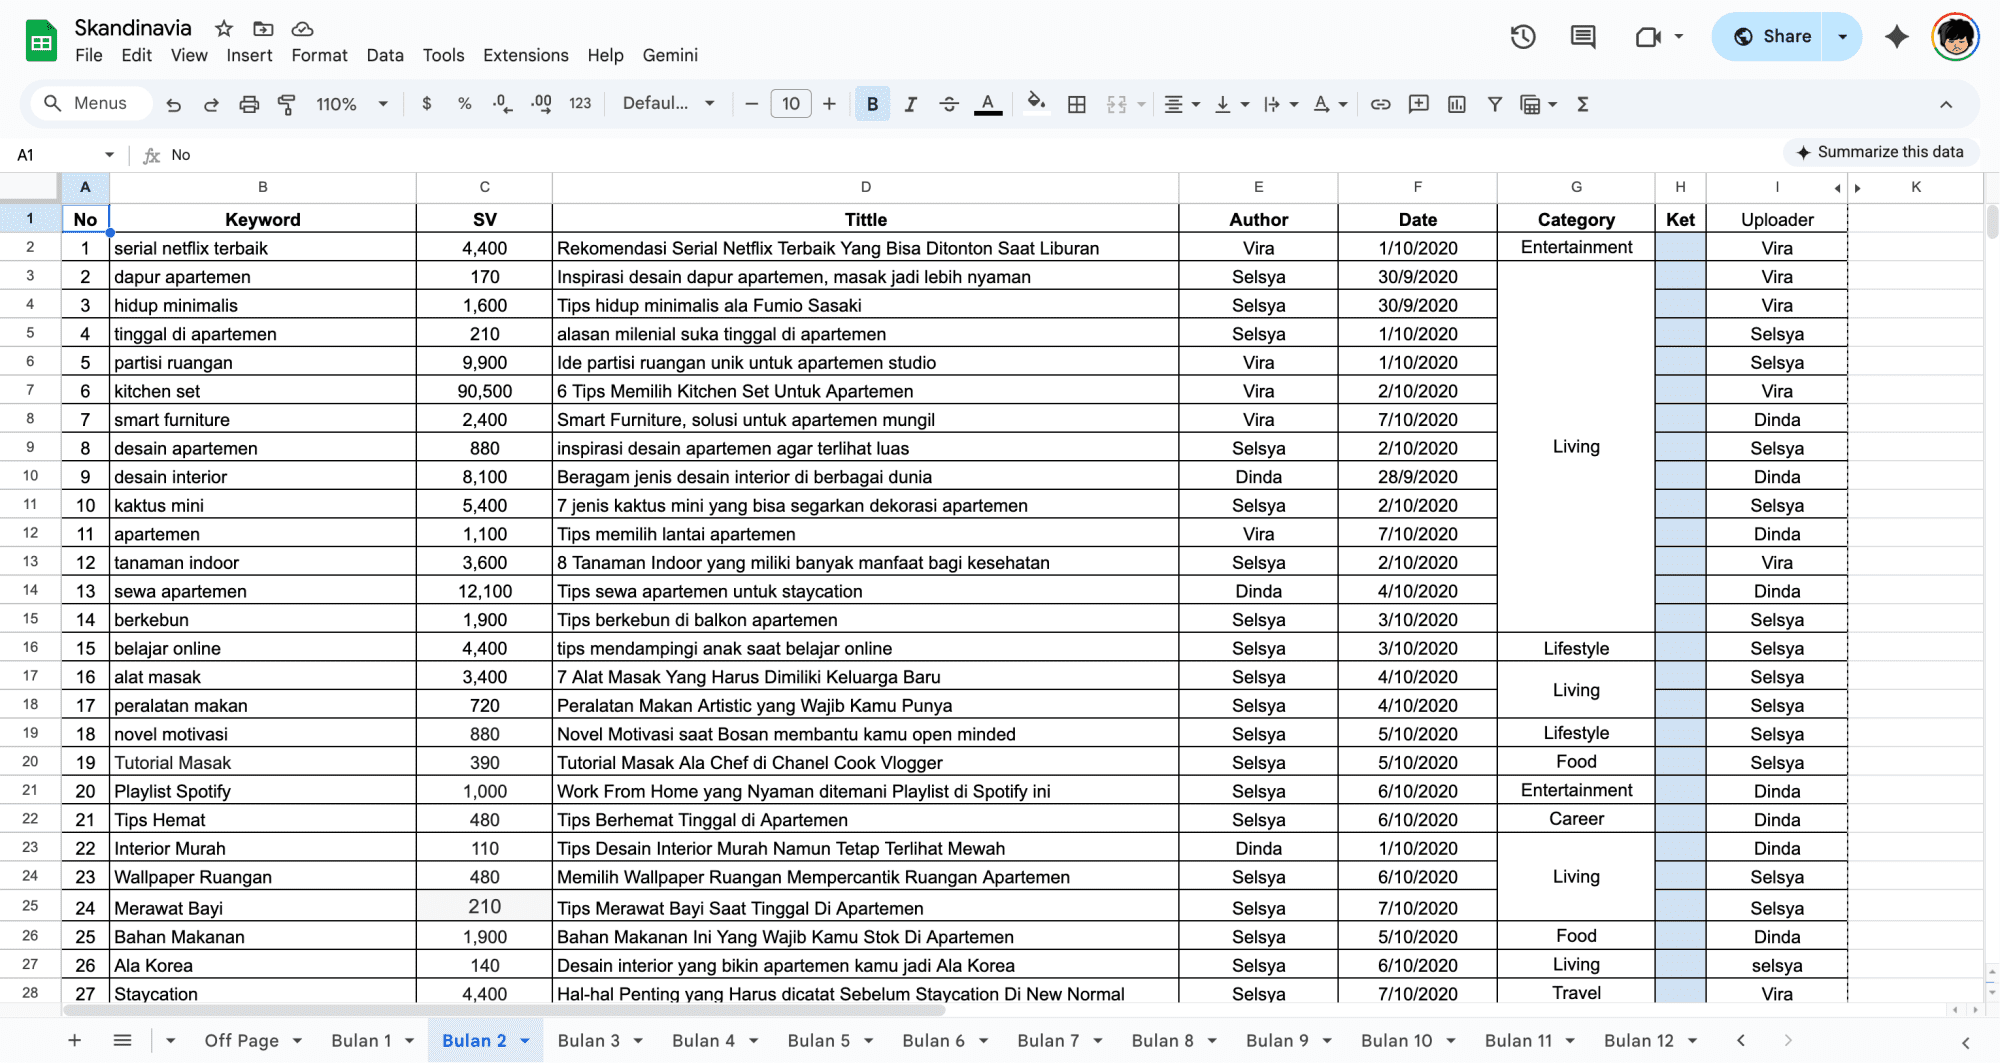This screenshot has height=1063, width=2000.
Task: Switch to the Bulan 5 sheet tab
Action: (x=818, y=1041)
